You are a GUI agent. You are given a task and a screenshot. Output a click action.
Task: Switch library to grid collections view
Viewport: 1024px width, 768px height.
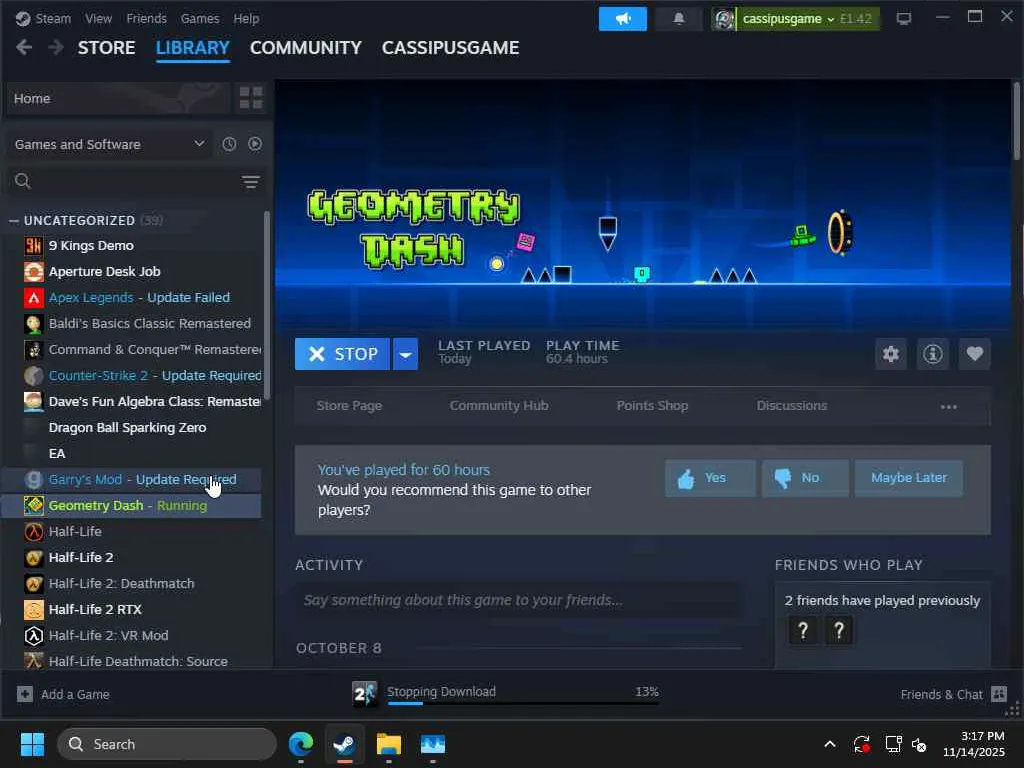251,98
